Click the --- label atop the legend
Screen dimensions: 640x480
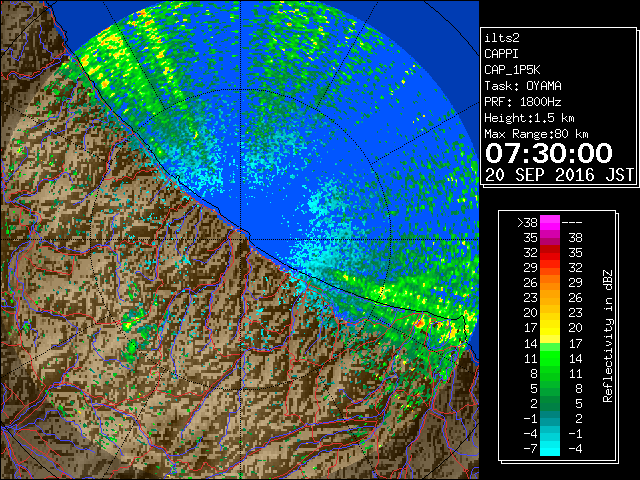[572, 223]
